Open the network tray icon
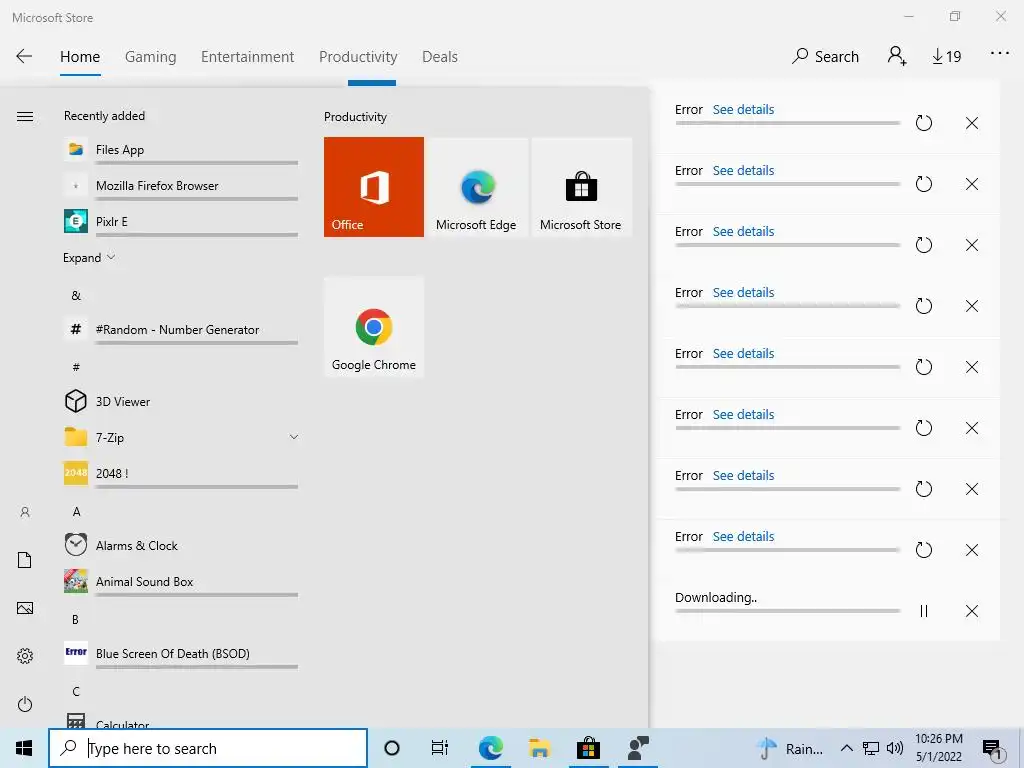The image size is (1024, 768). tap(871, 748)
